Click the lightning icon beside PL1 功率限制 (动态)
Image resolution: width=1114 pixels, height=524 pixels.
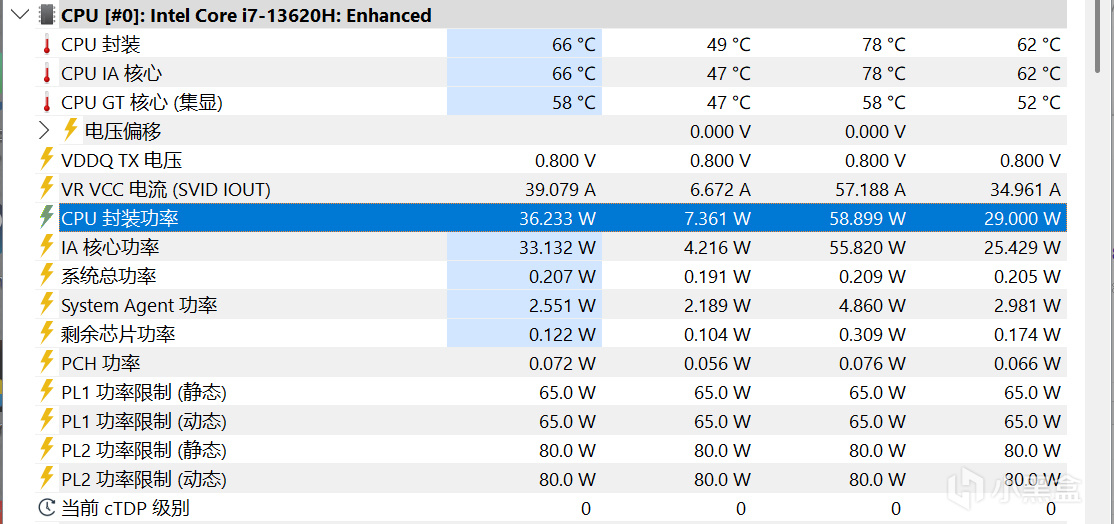coord(47,420)
